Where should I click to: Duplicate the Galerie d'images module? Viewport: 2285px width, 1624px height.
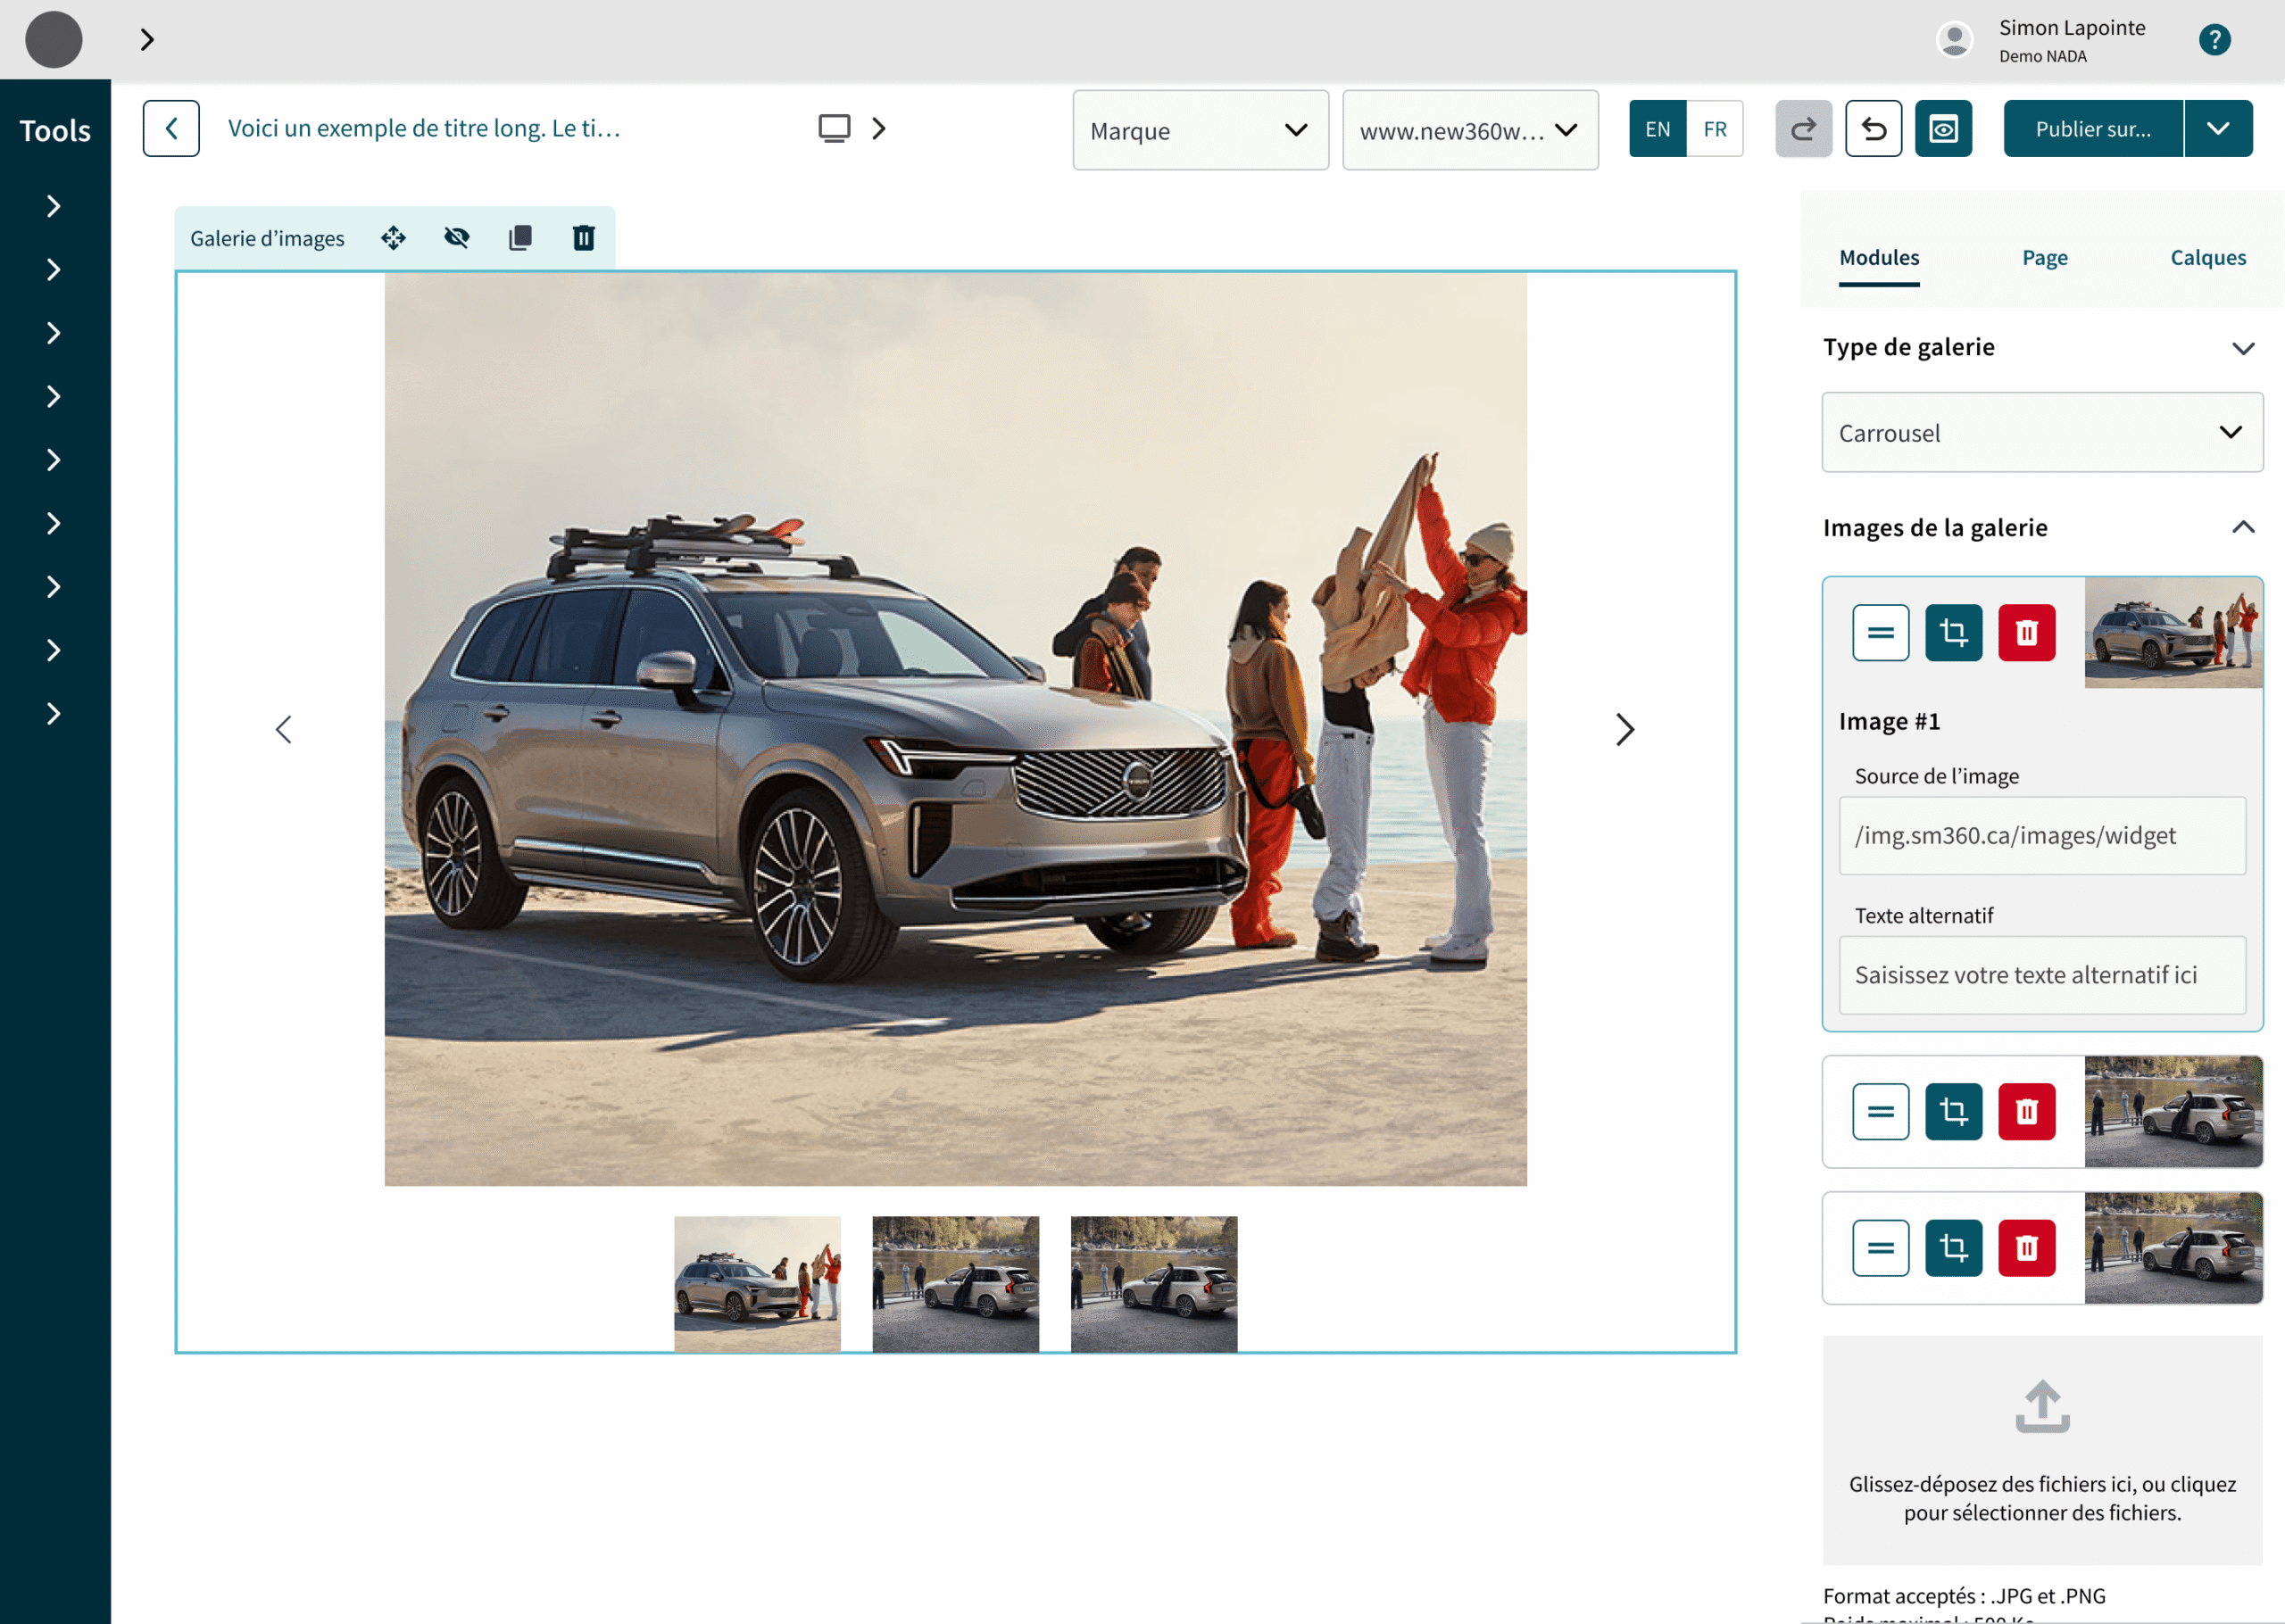click(x=520, y=238)
